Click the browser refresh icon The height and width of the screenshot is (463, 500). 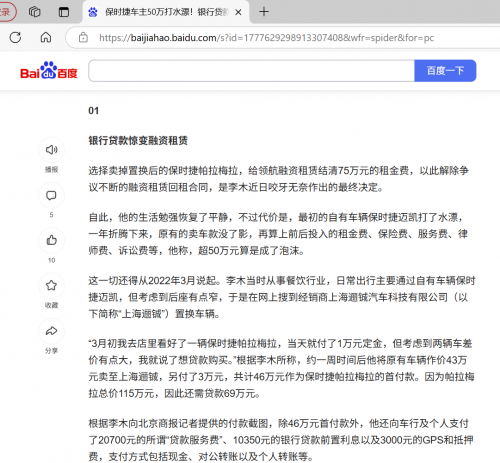(x=15, y=37)
